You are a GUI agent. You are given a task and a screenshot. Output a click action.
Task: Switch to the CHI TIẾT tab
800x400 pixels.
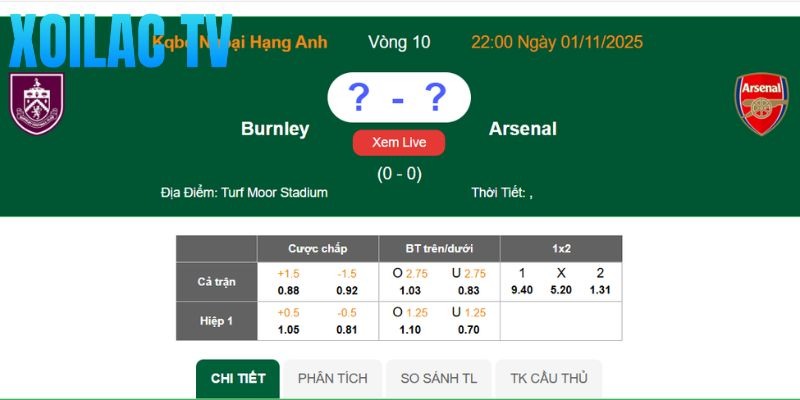click(238, 378)
